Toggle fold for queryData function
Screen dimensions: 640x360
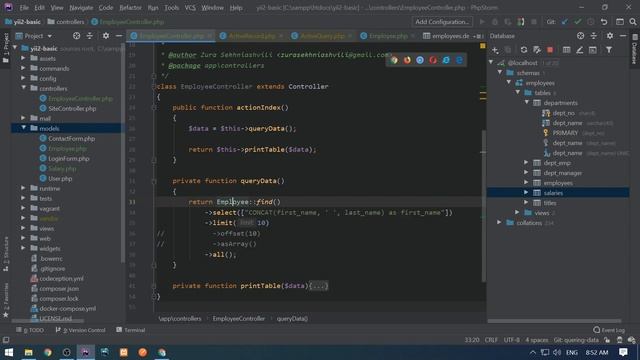coord(154,181)
